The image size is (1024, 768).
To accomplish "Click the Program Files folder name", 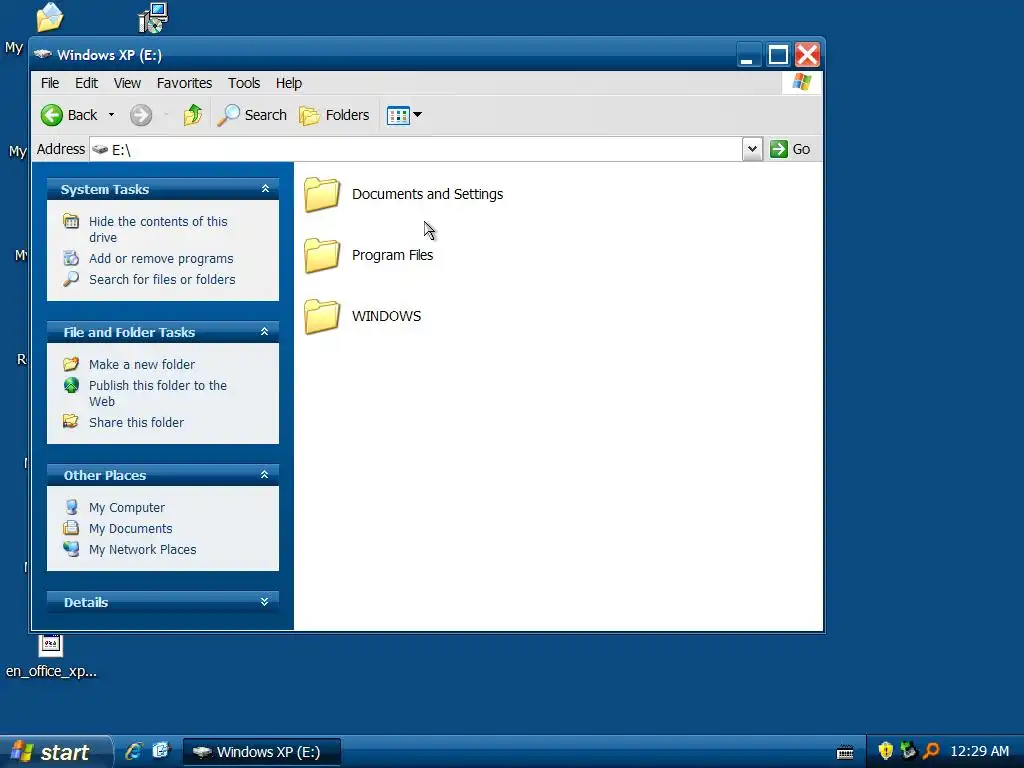I will 392,255.
